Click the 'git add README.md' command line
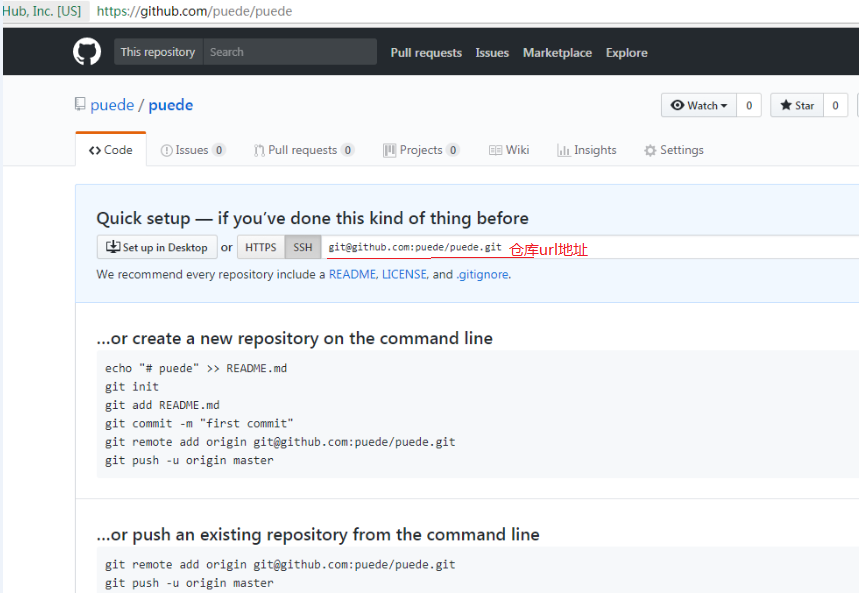Image resolution: width=864 pixels, height=593 pixels. 163,405
